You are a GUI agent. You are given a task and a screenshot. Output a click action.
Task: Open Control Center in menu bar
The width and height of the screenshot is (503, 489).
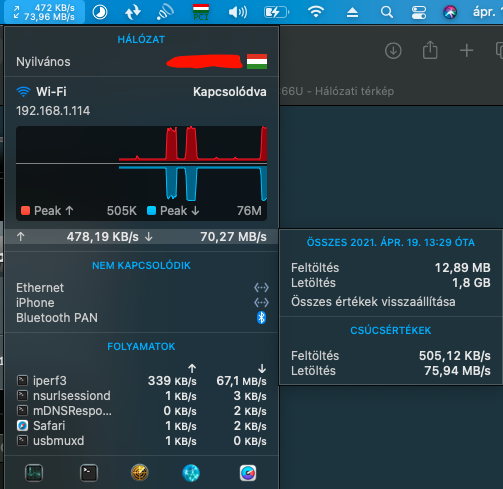[x=419, y=13]
